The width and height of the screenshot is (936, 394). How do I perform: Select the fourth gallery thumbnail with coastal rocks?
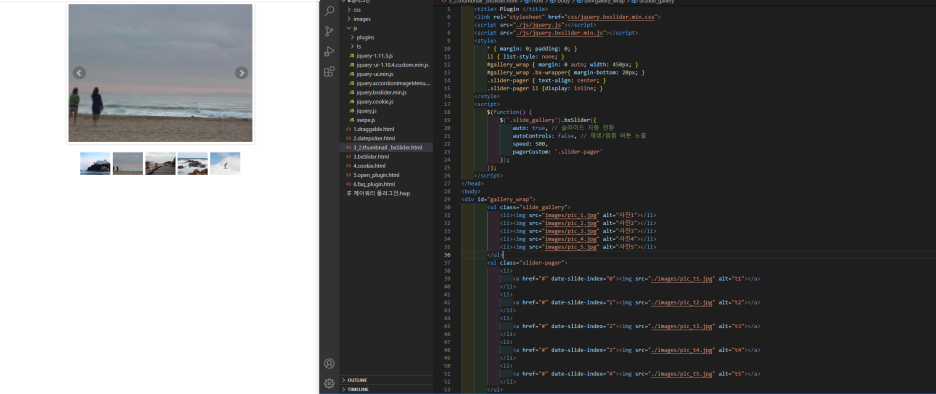[x=192, y=164]
